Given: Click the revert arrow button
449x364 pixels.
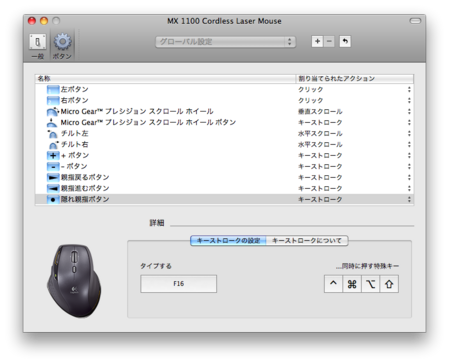Looking at the screenshot, I should (x=345, y=41).
